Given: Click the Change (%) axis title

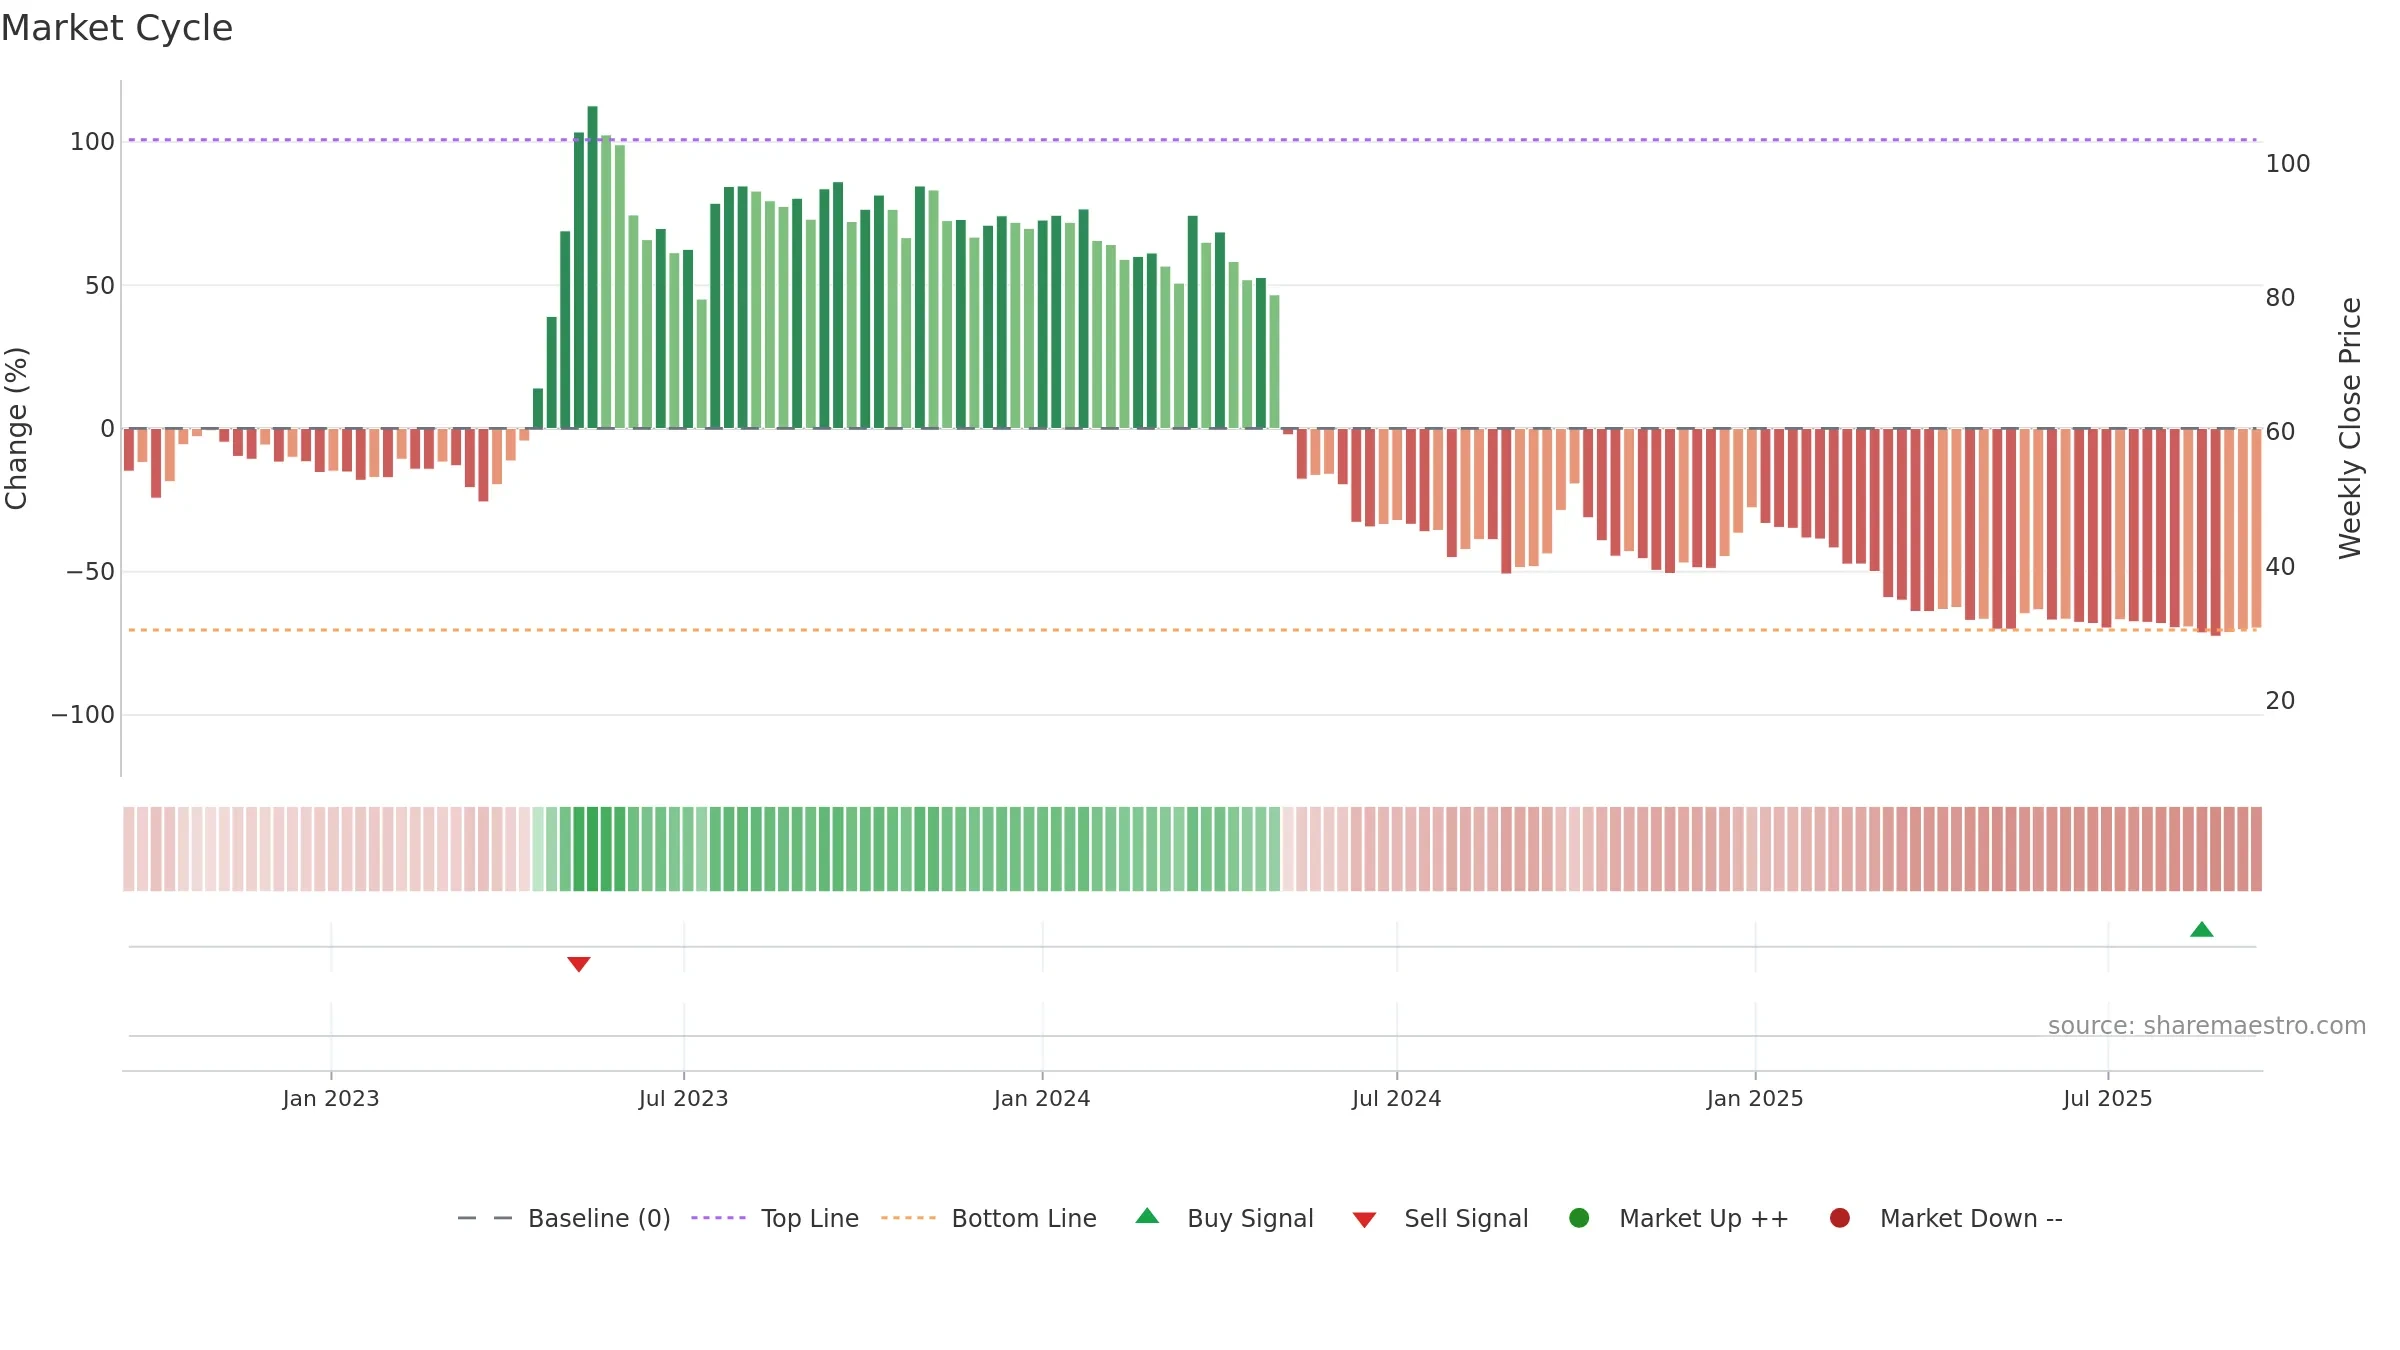Looking at the screenshot, I should click(17, 428).
